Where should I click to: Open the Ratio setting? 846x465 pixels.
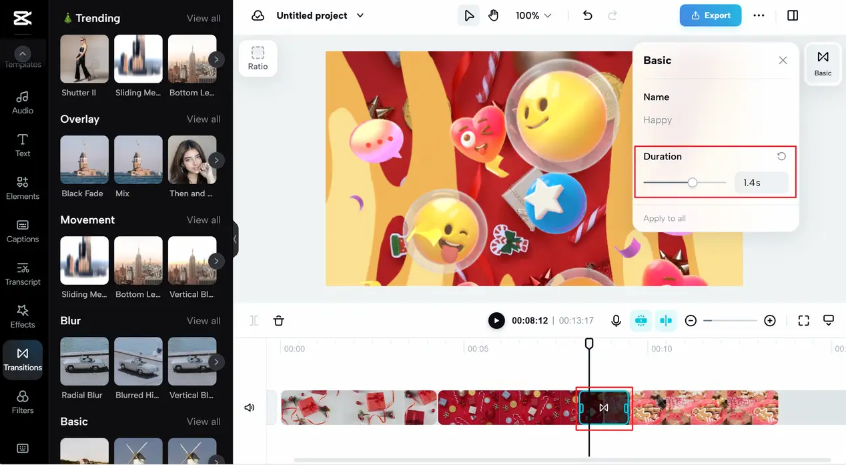pos(258,58)
